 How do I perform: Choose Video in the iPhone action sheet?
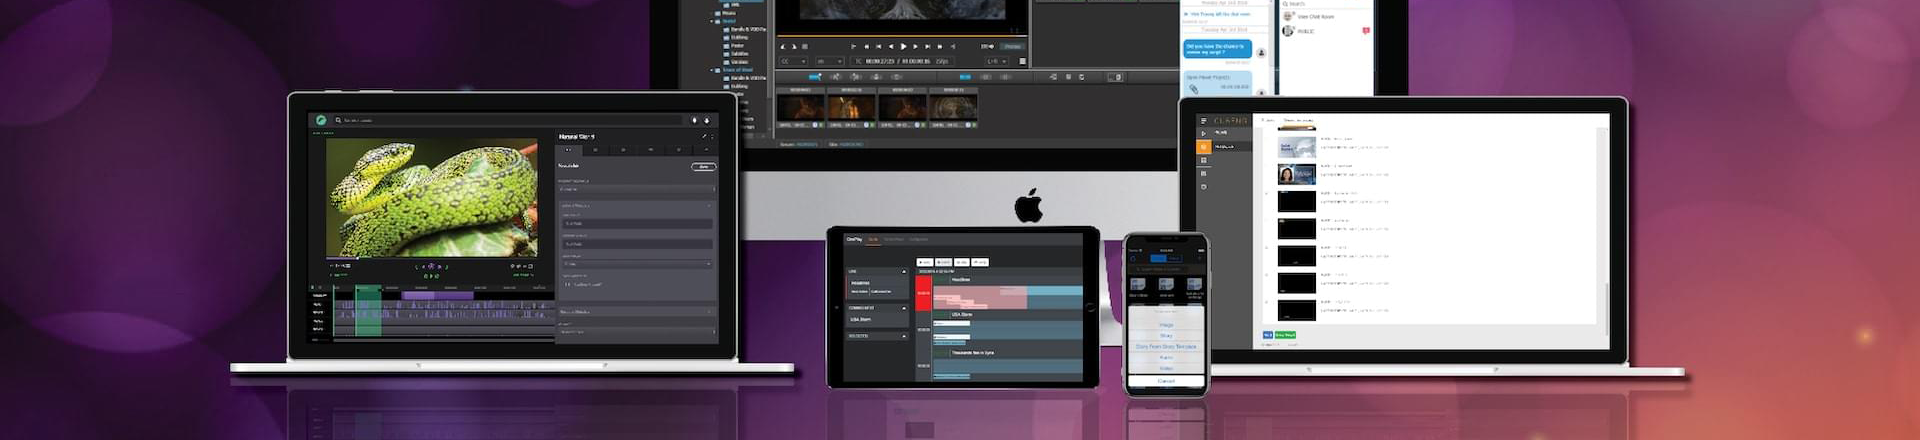(1166, 368)
